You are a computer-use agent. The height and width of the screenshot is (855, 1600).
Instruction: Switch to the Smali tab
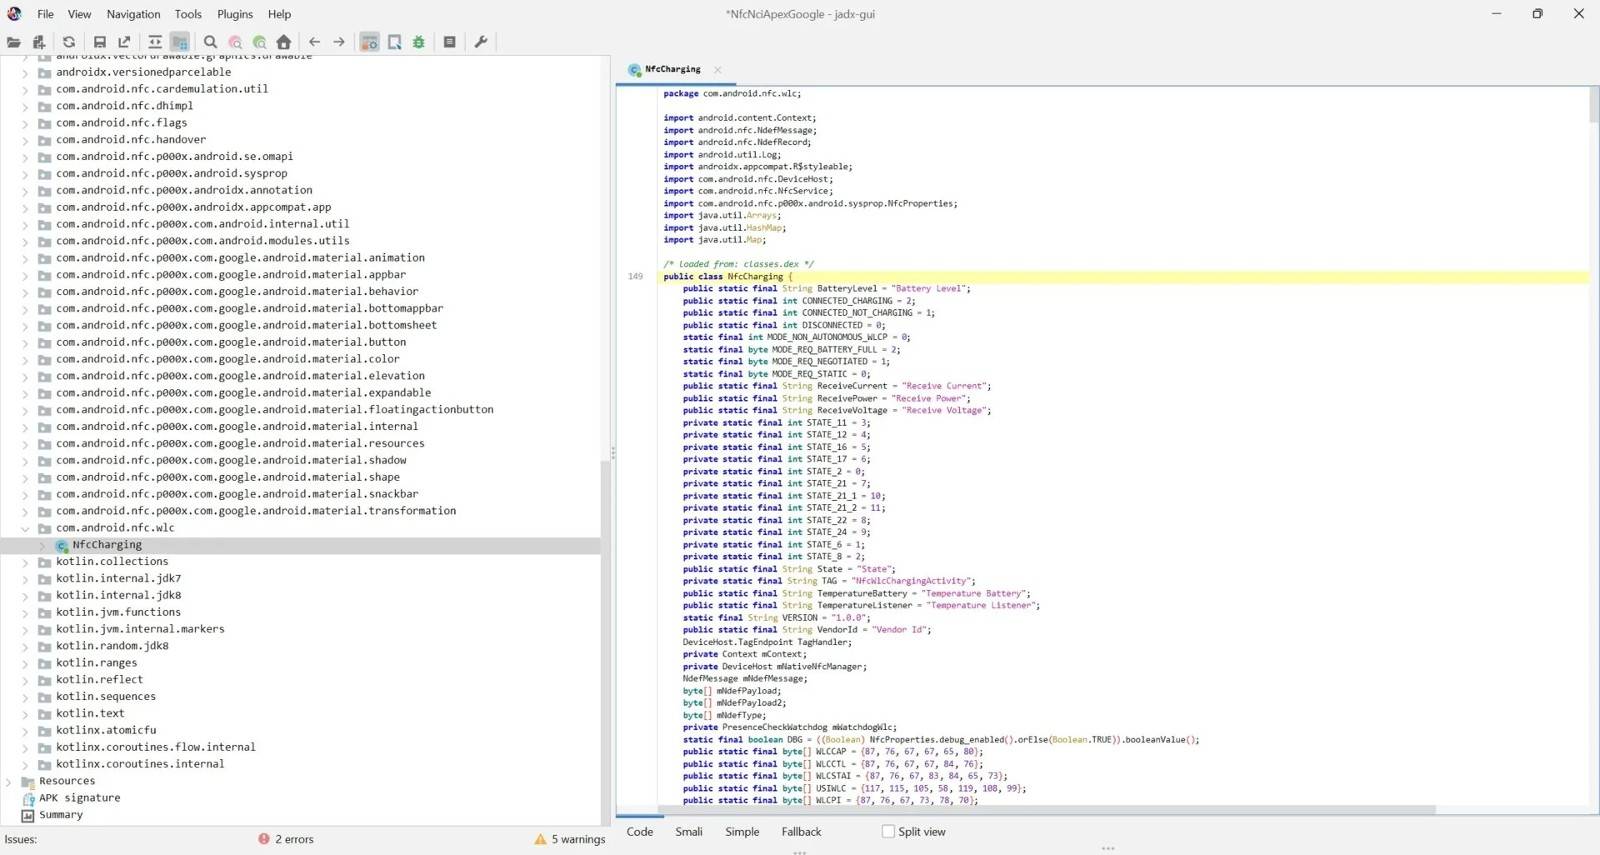point(689,832)
